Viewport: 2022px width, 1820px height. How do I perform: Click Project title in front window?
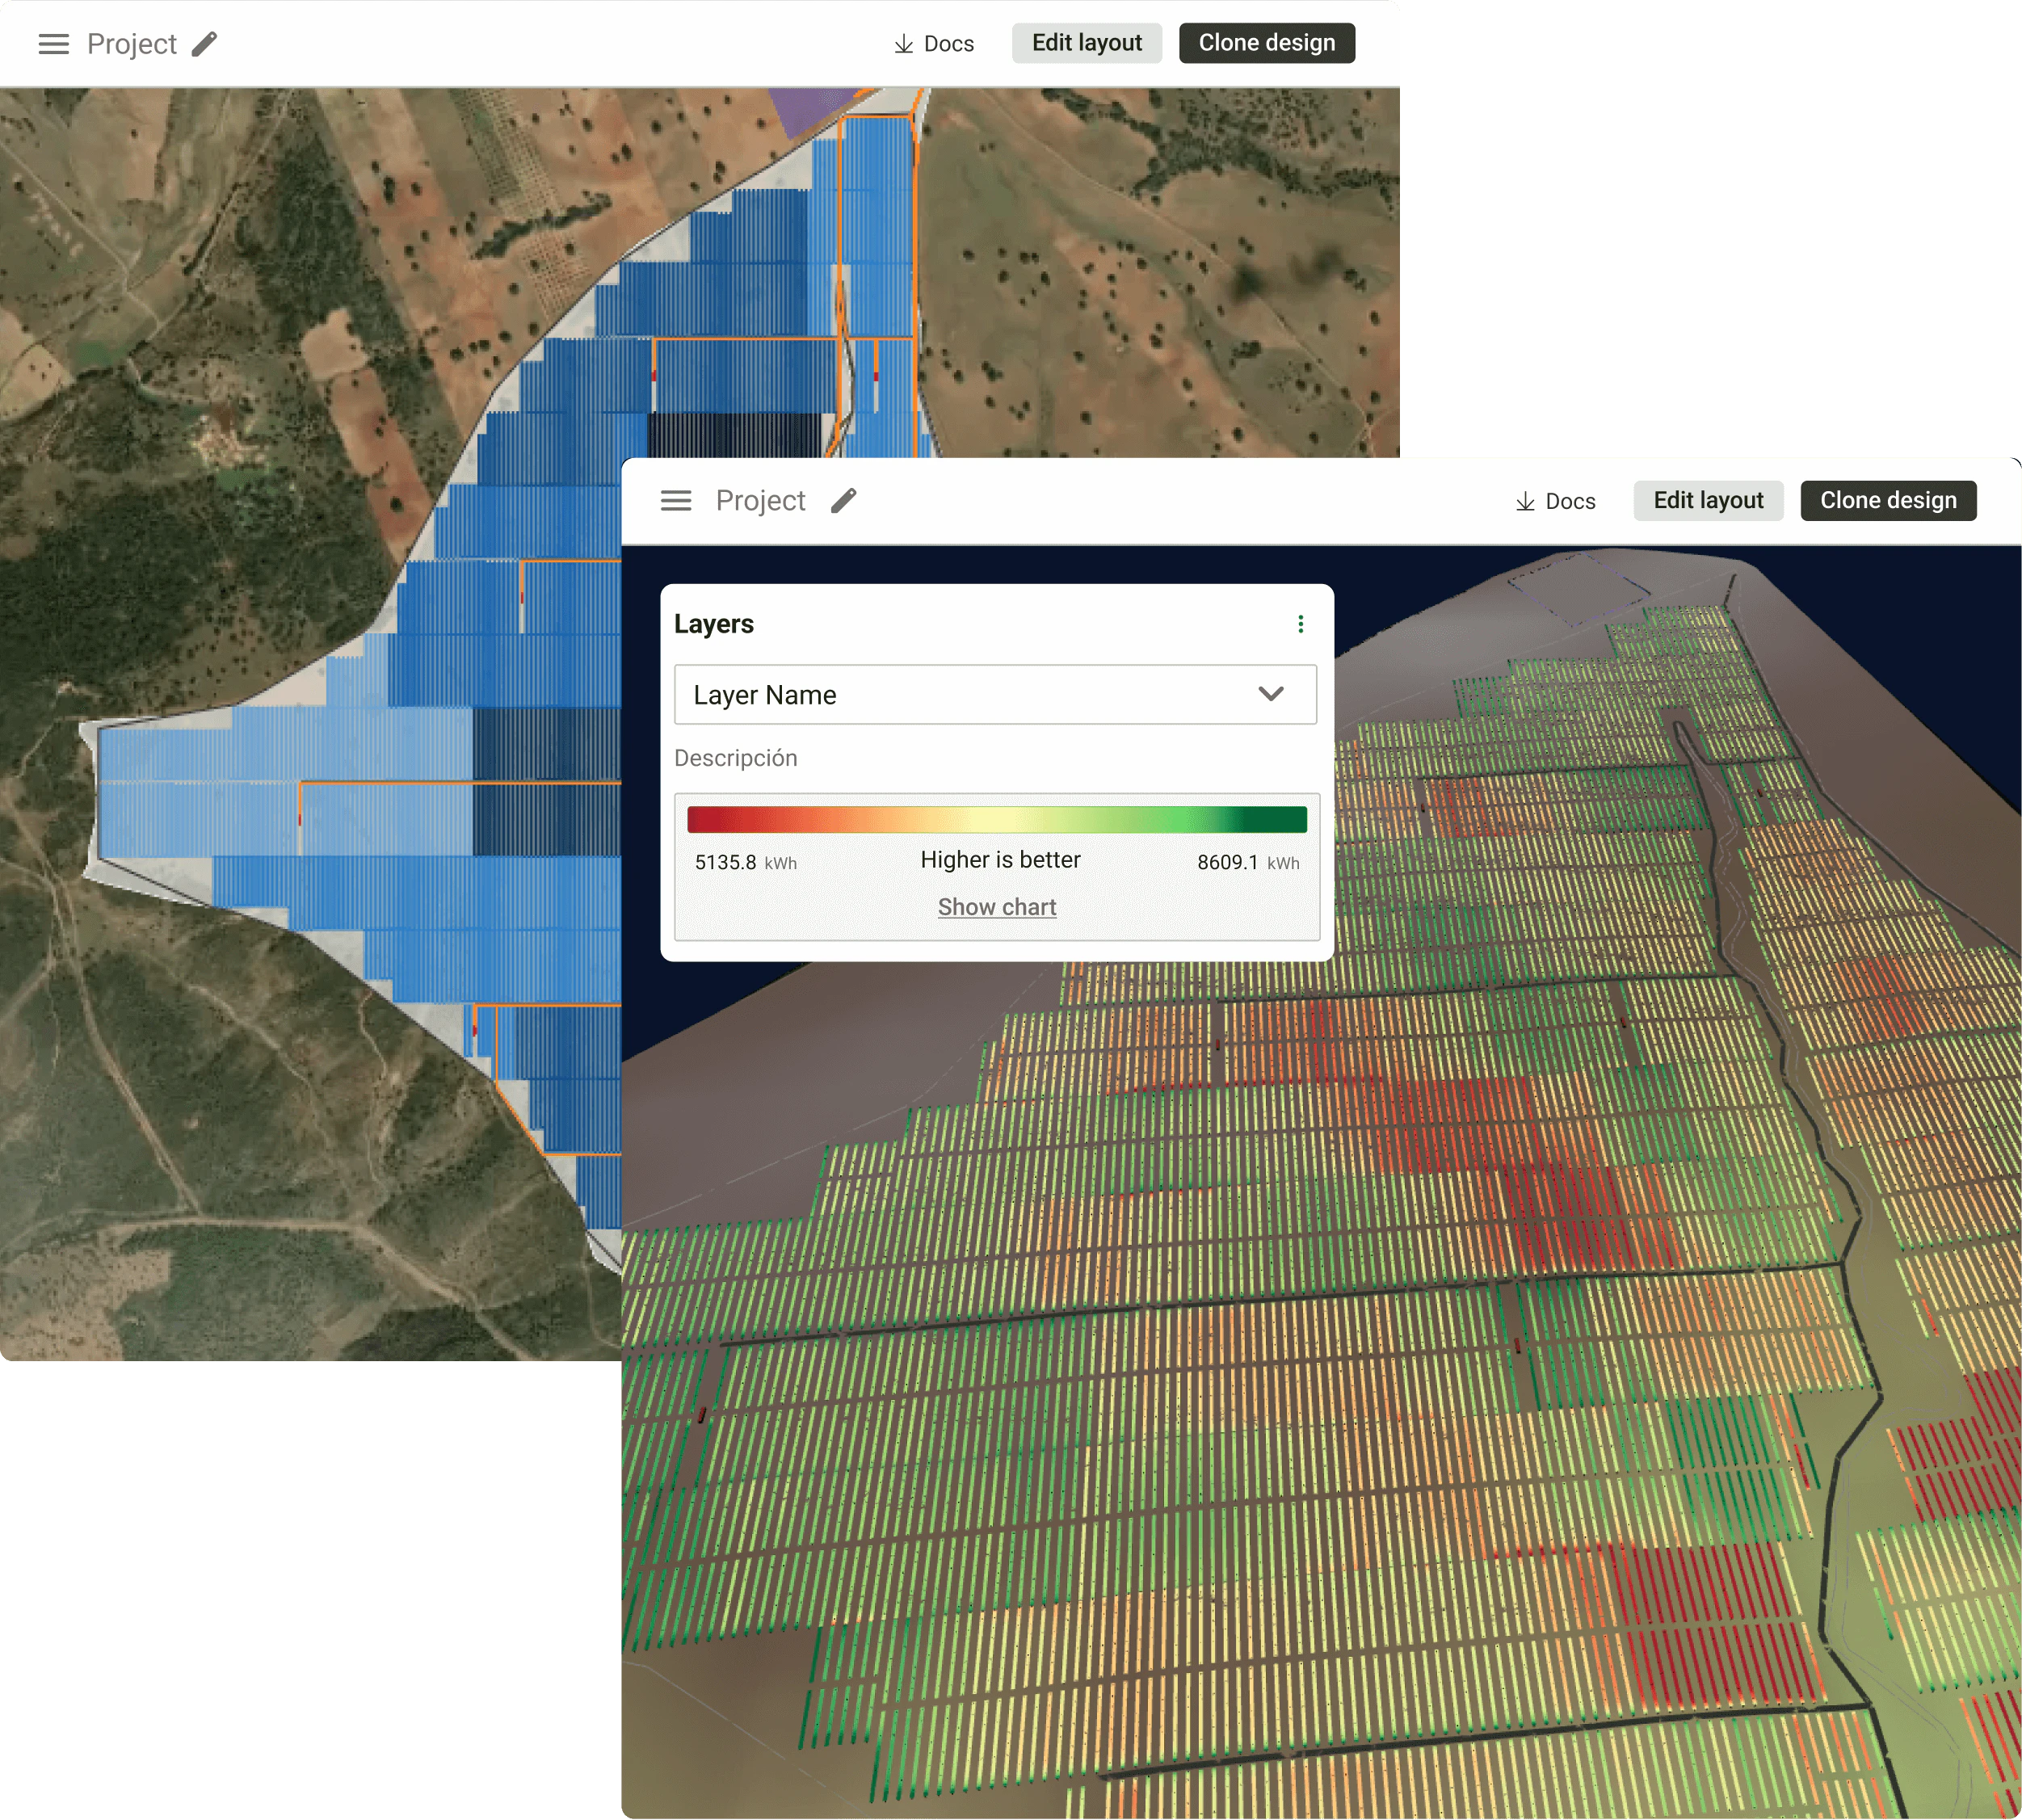760,501
